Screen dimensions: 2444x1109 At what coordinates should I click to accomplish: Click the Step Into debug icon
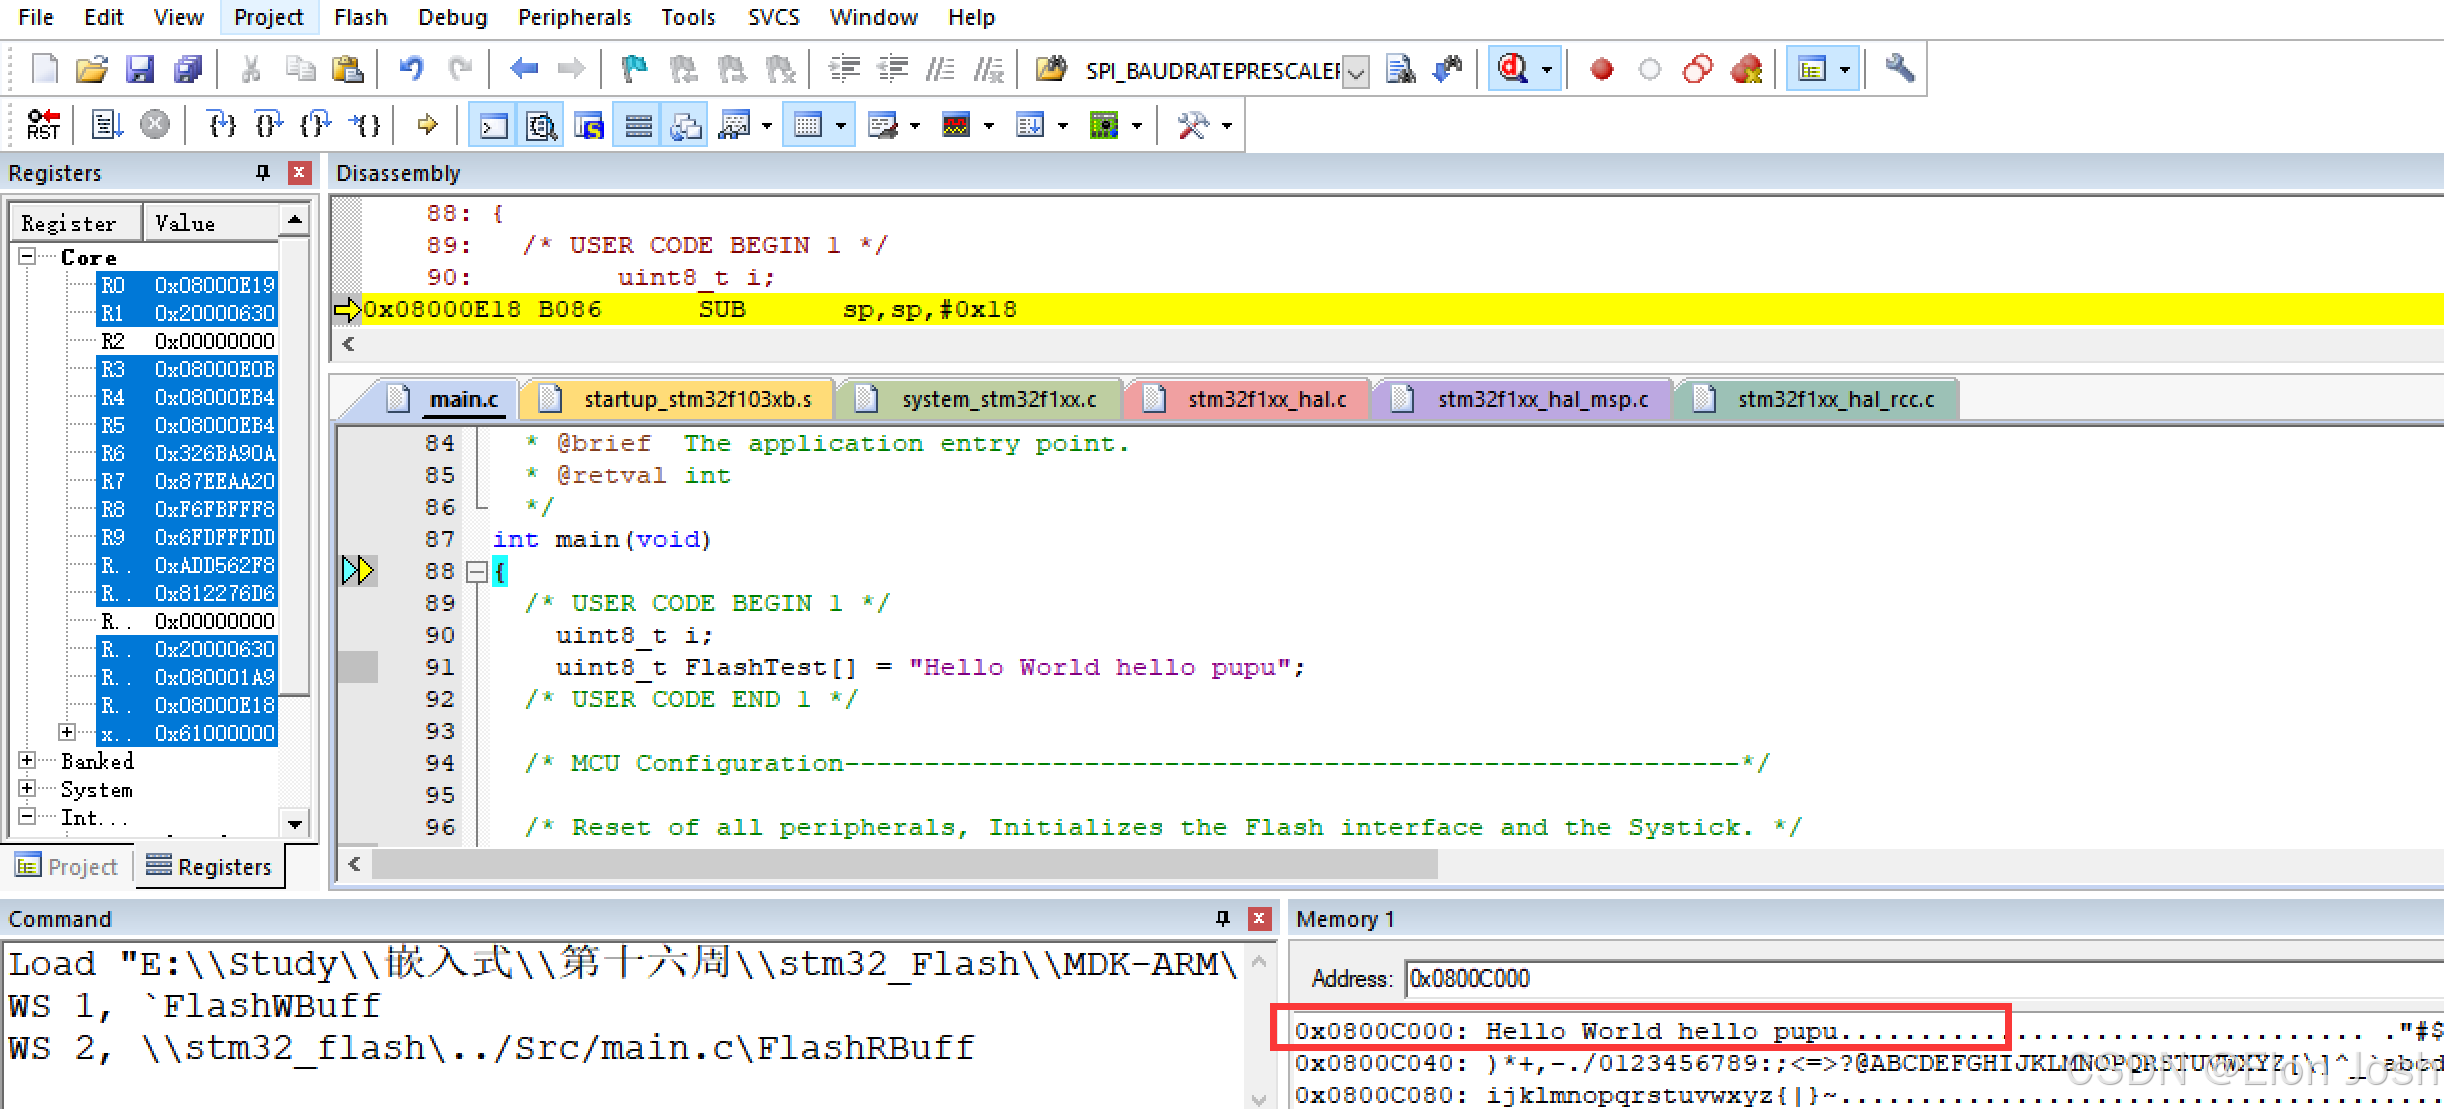(222, 125)
